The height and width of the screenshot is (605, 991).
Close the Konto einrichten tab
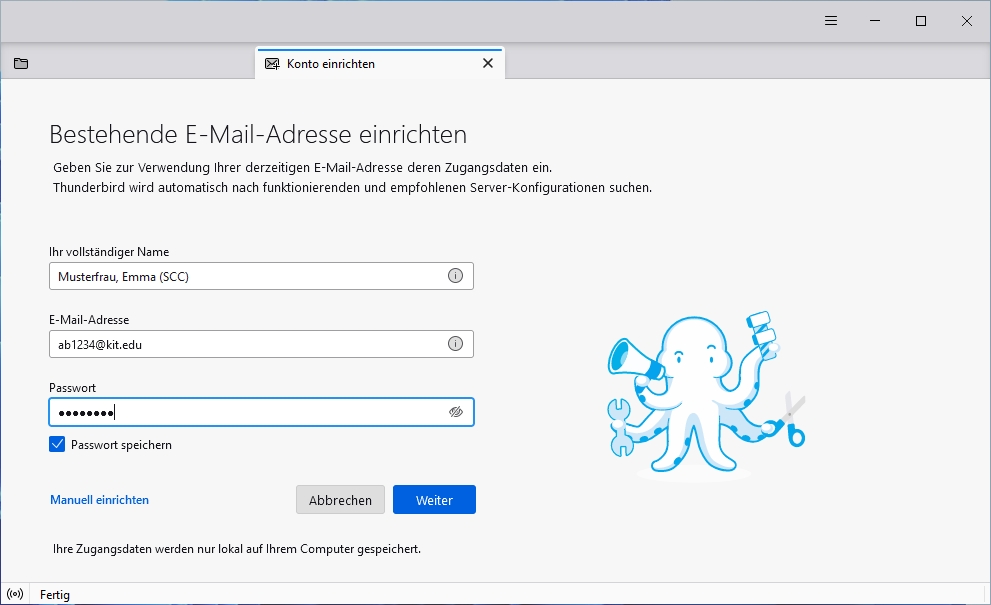(x=487, y=63)
